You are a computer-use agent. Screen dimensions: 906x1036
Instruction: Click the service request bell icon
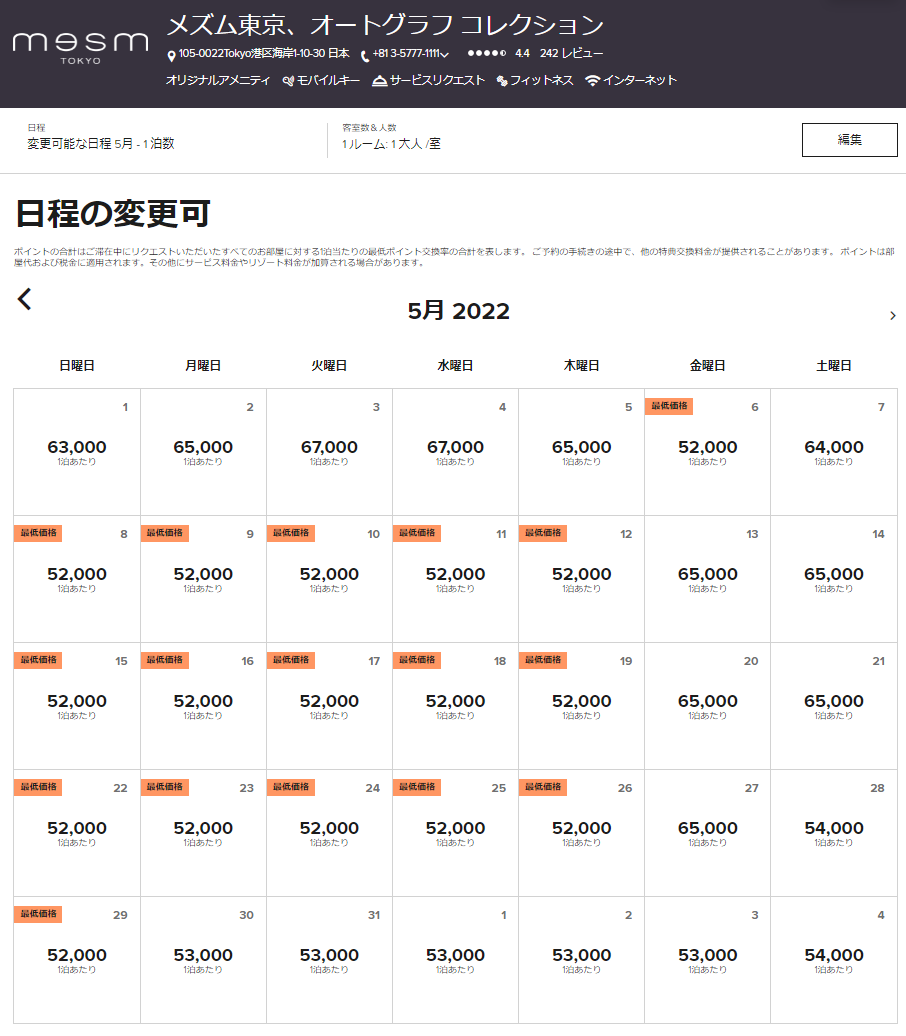coord(379,81)
